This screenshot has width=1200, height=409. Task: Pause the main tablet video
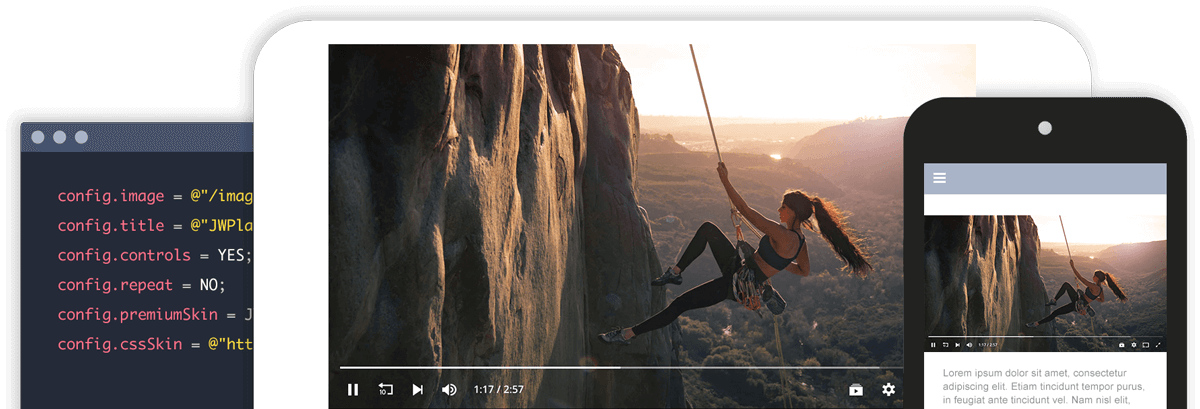(x=353, y=390)
